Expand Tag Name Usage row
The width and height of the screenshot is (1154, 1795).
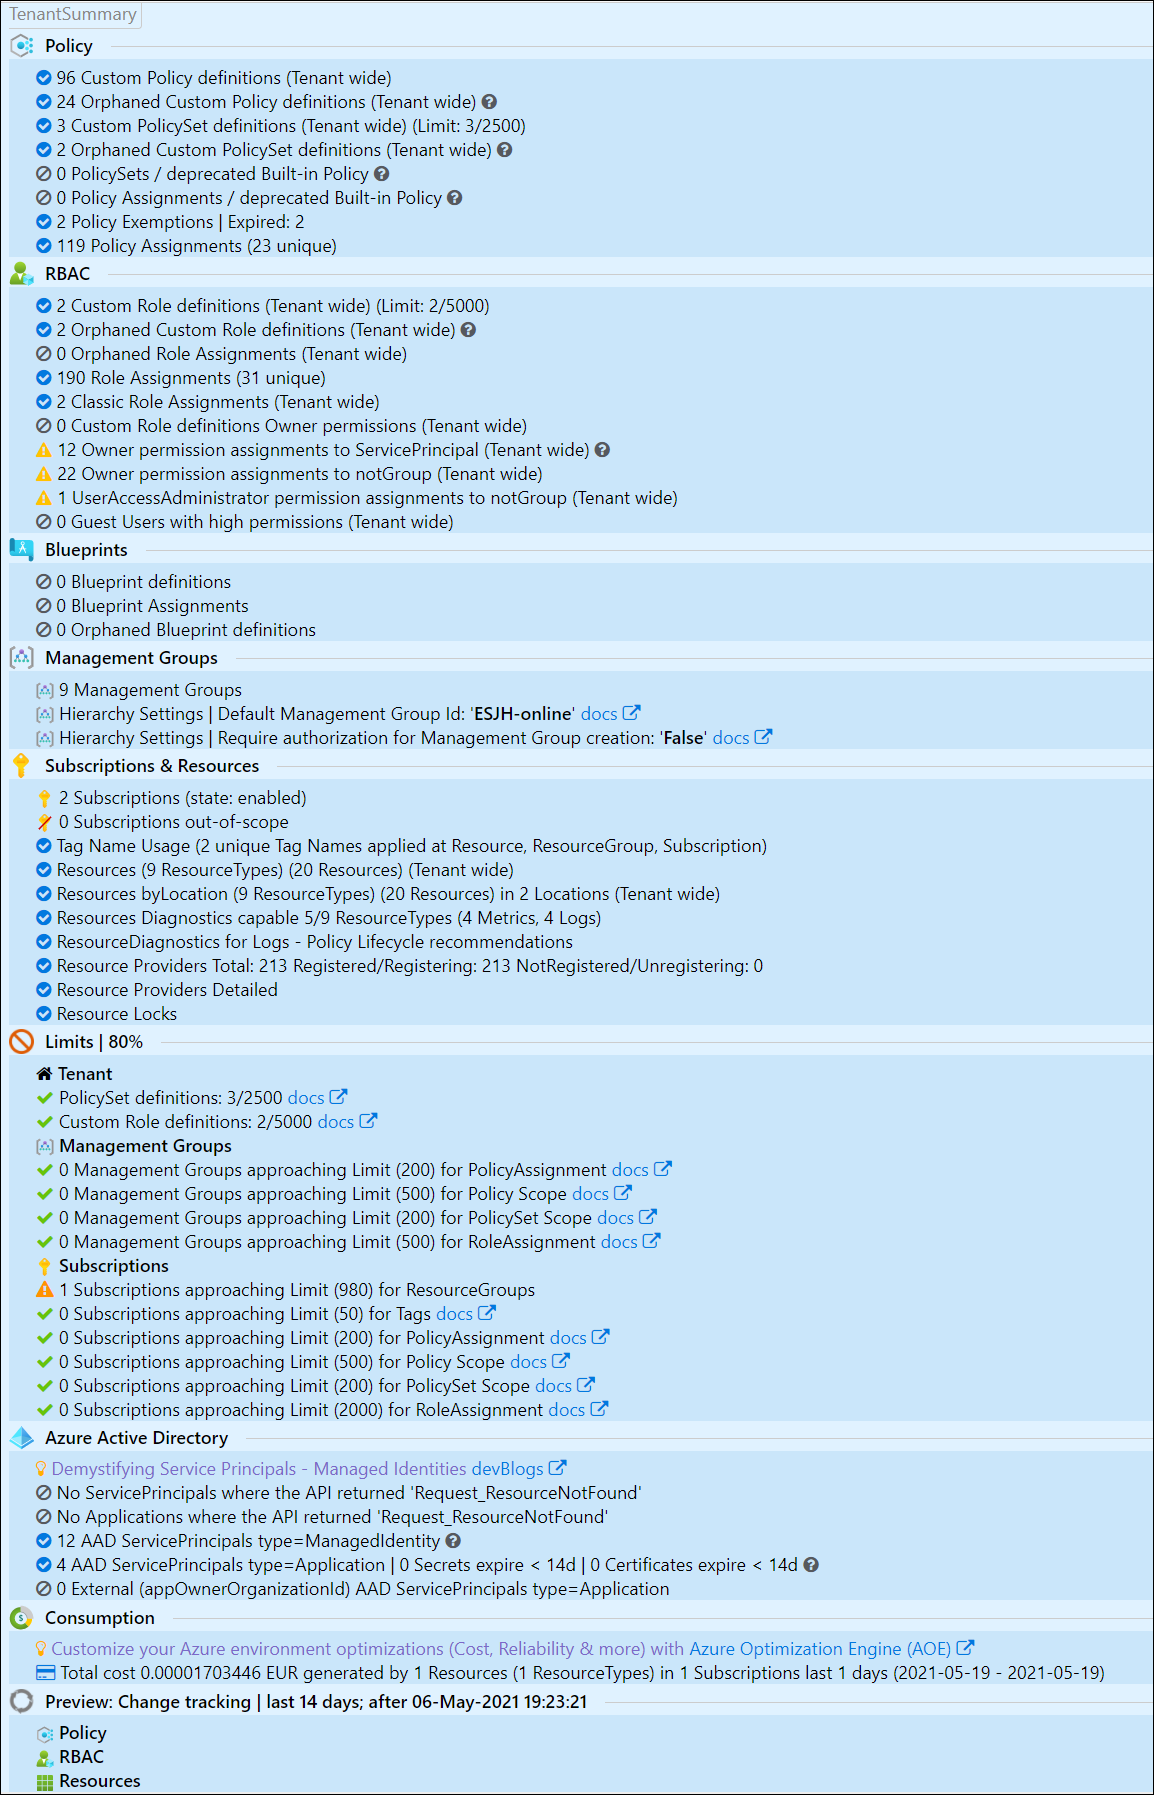412,846
